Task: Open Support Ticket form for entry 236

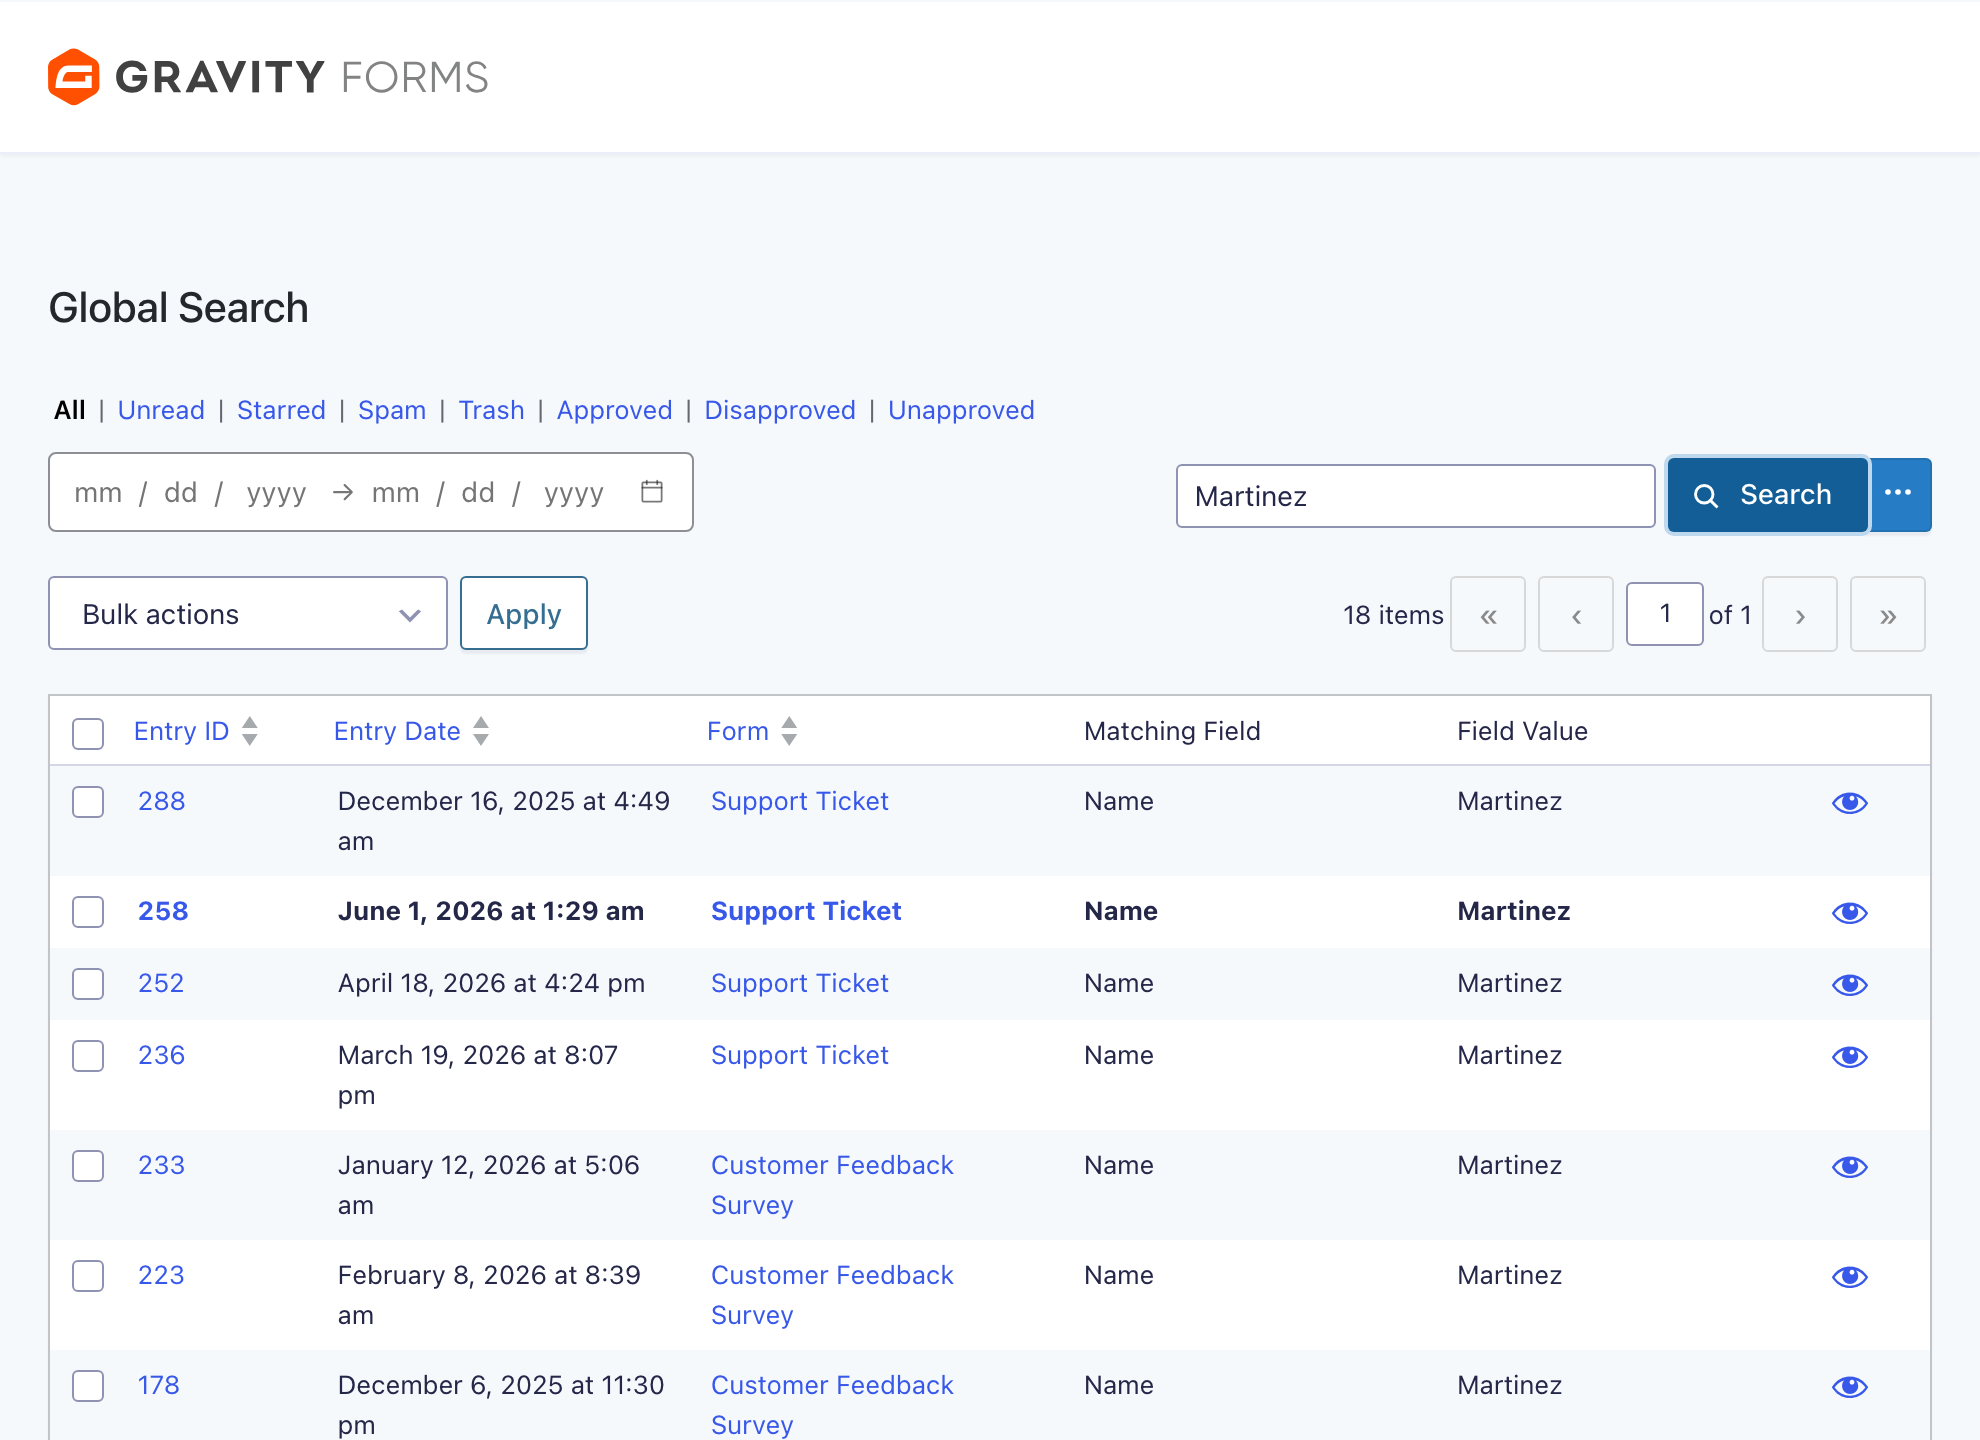Action: (800, 1055)
